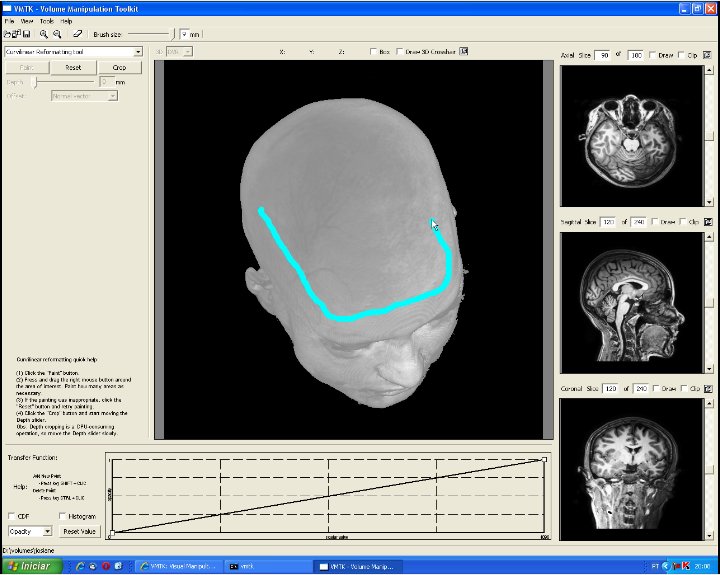Image resolution: width=720 pixels, height=575 pixels.
Task: Click the Reset Value button
Action: click(x=79, y=531)
